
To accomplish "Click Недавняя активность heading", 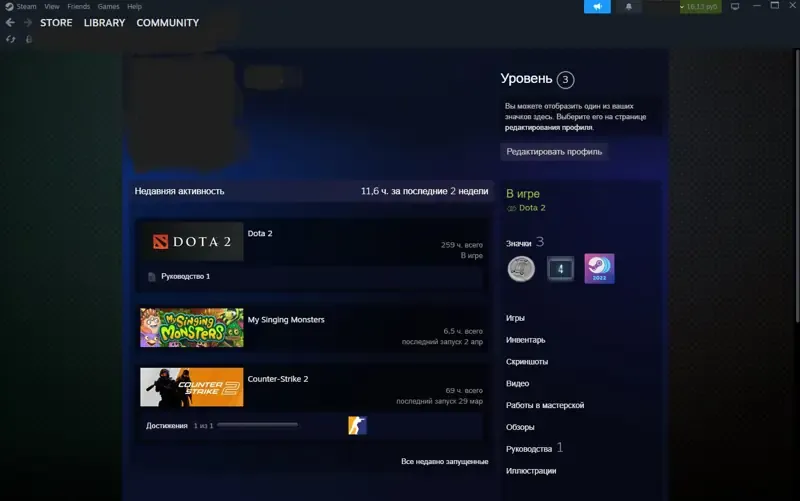I will (180, 191).
